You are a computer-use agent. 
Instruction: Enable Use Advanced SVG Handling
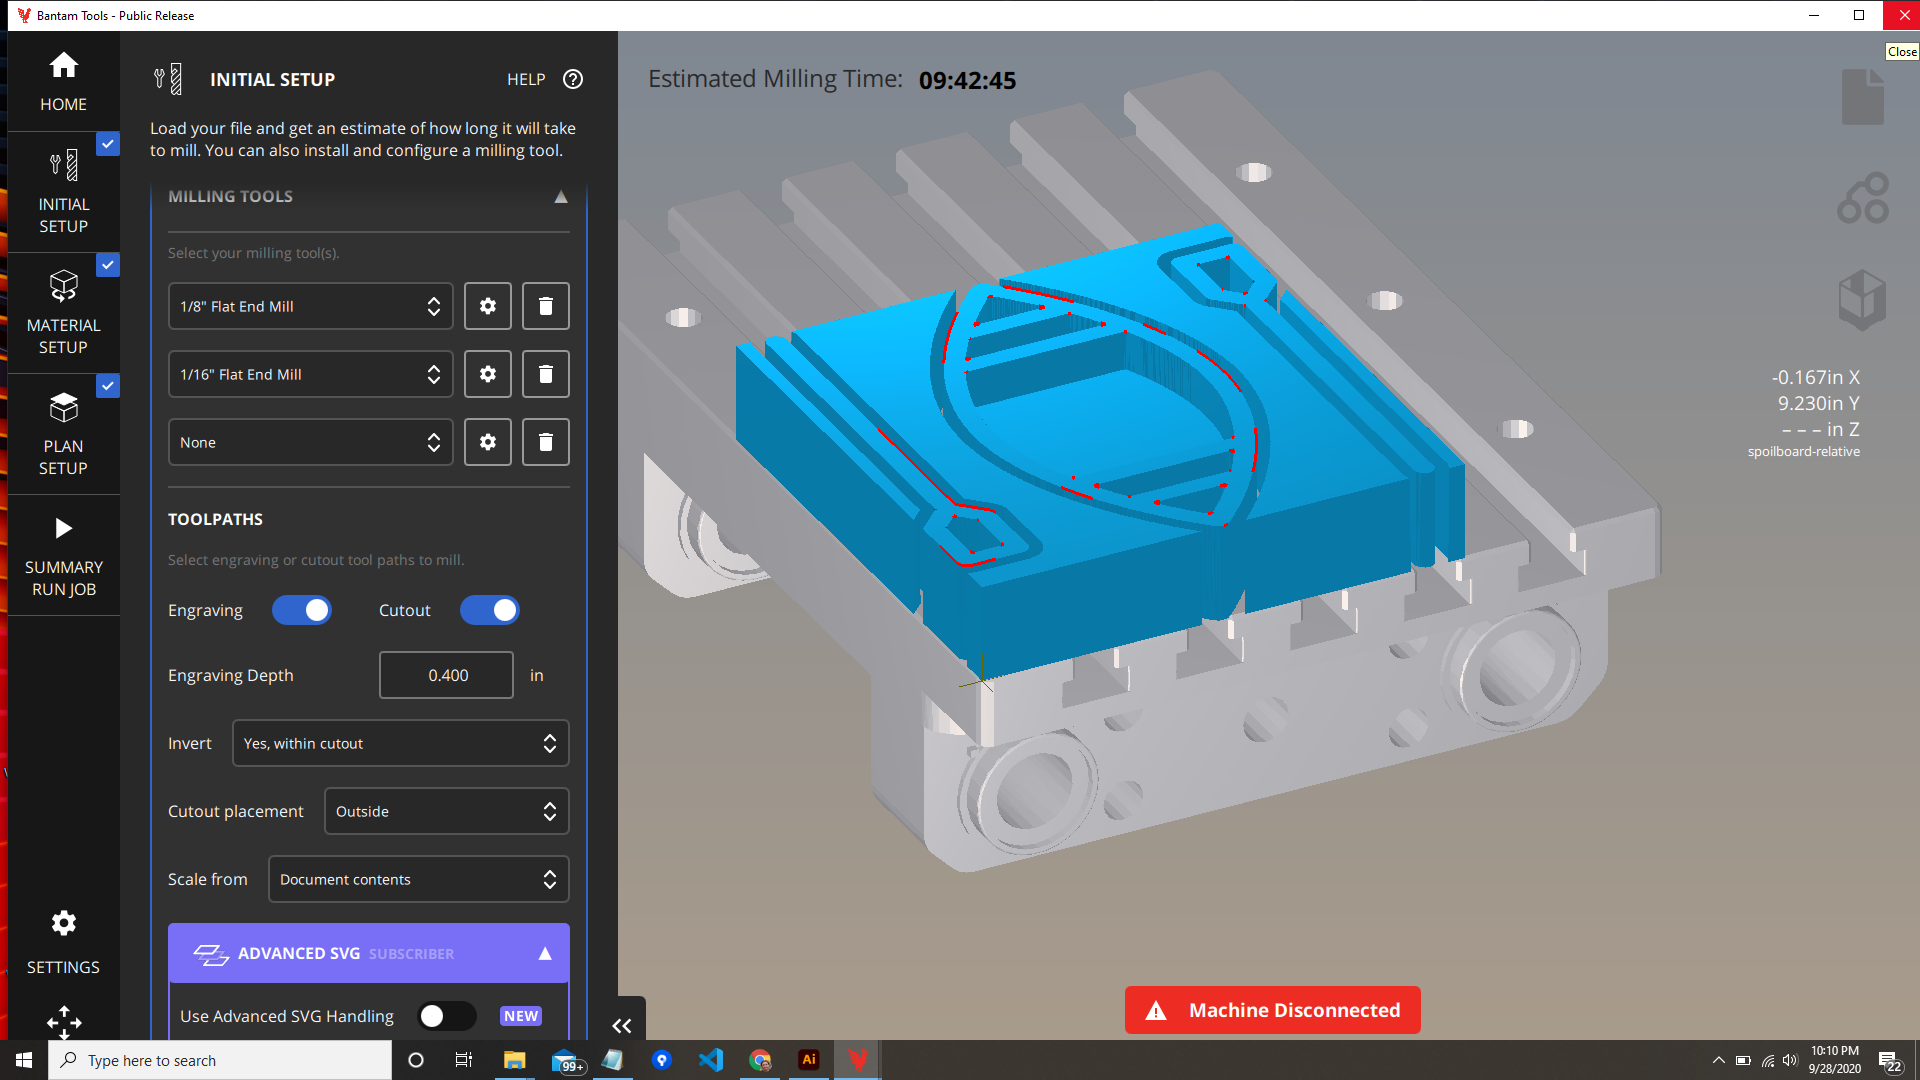pyautogui.click(x=447, y=1016)
